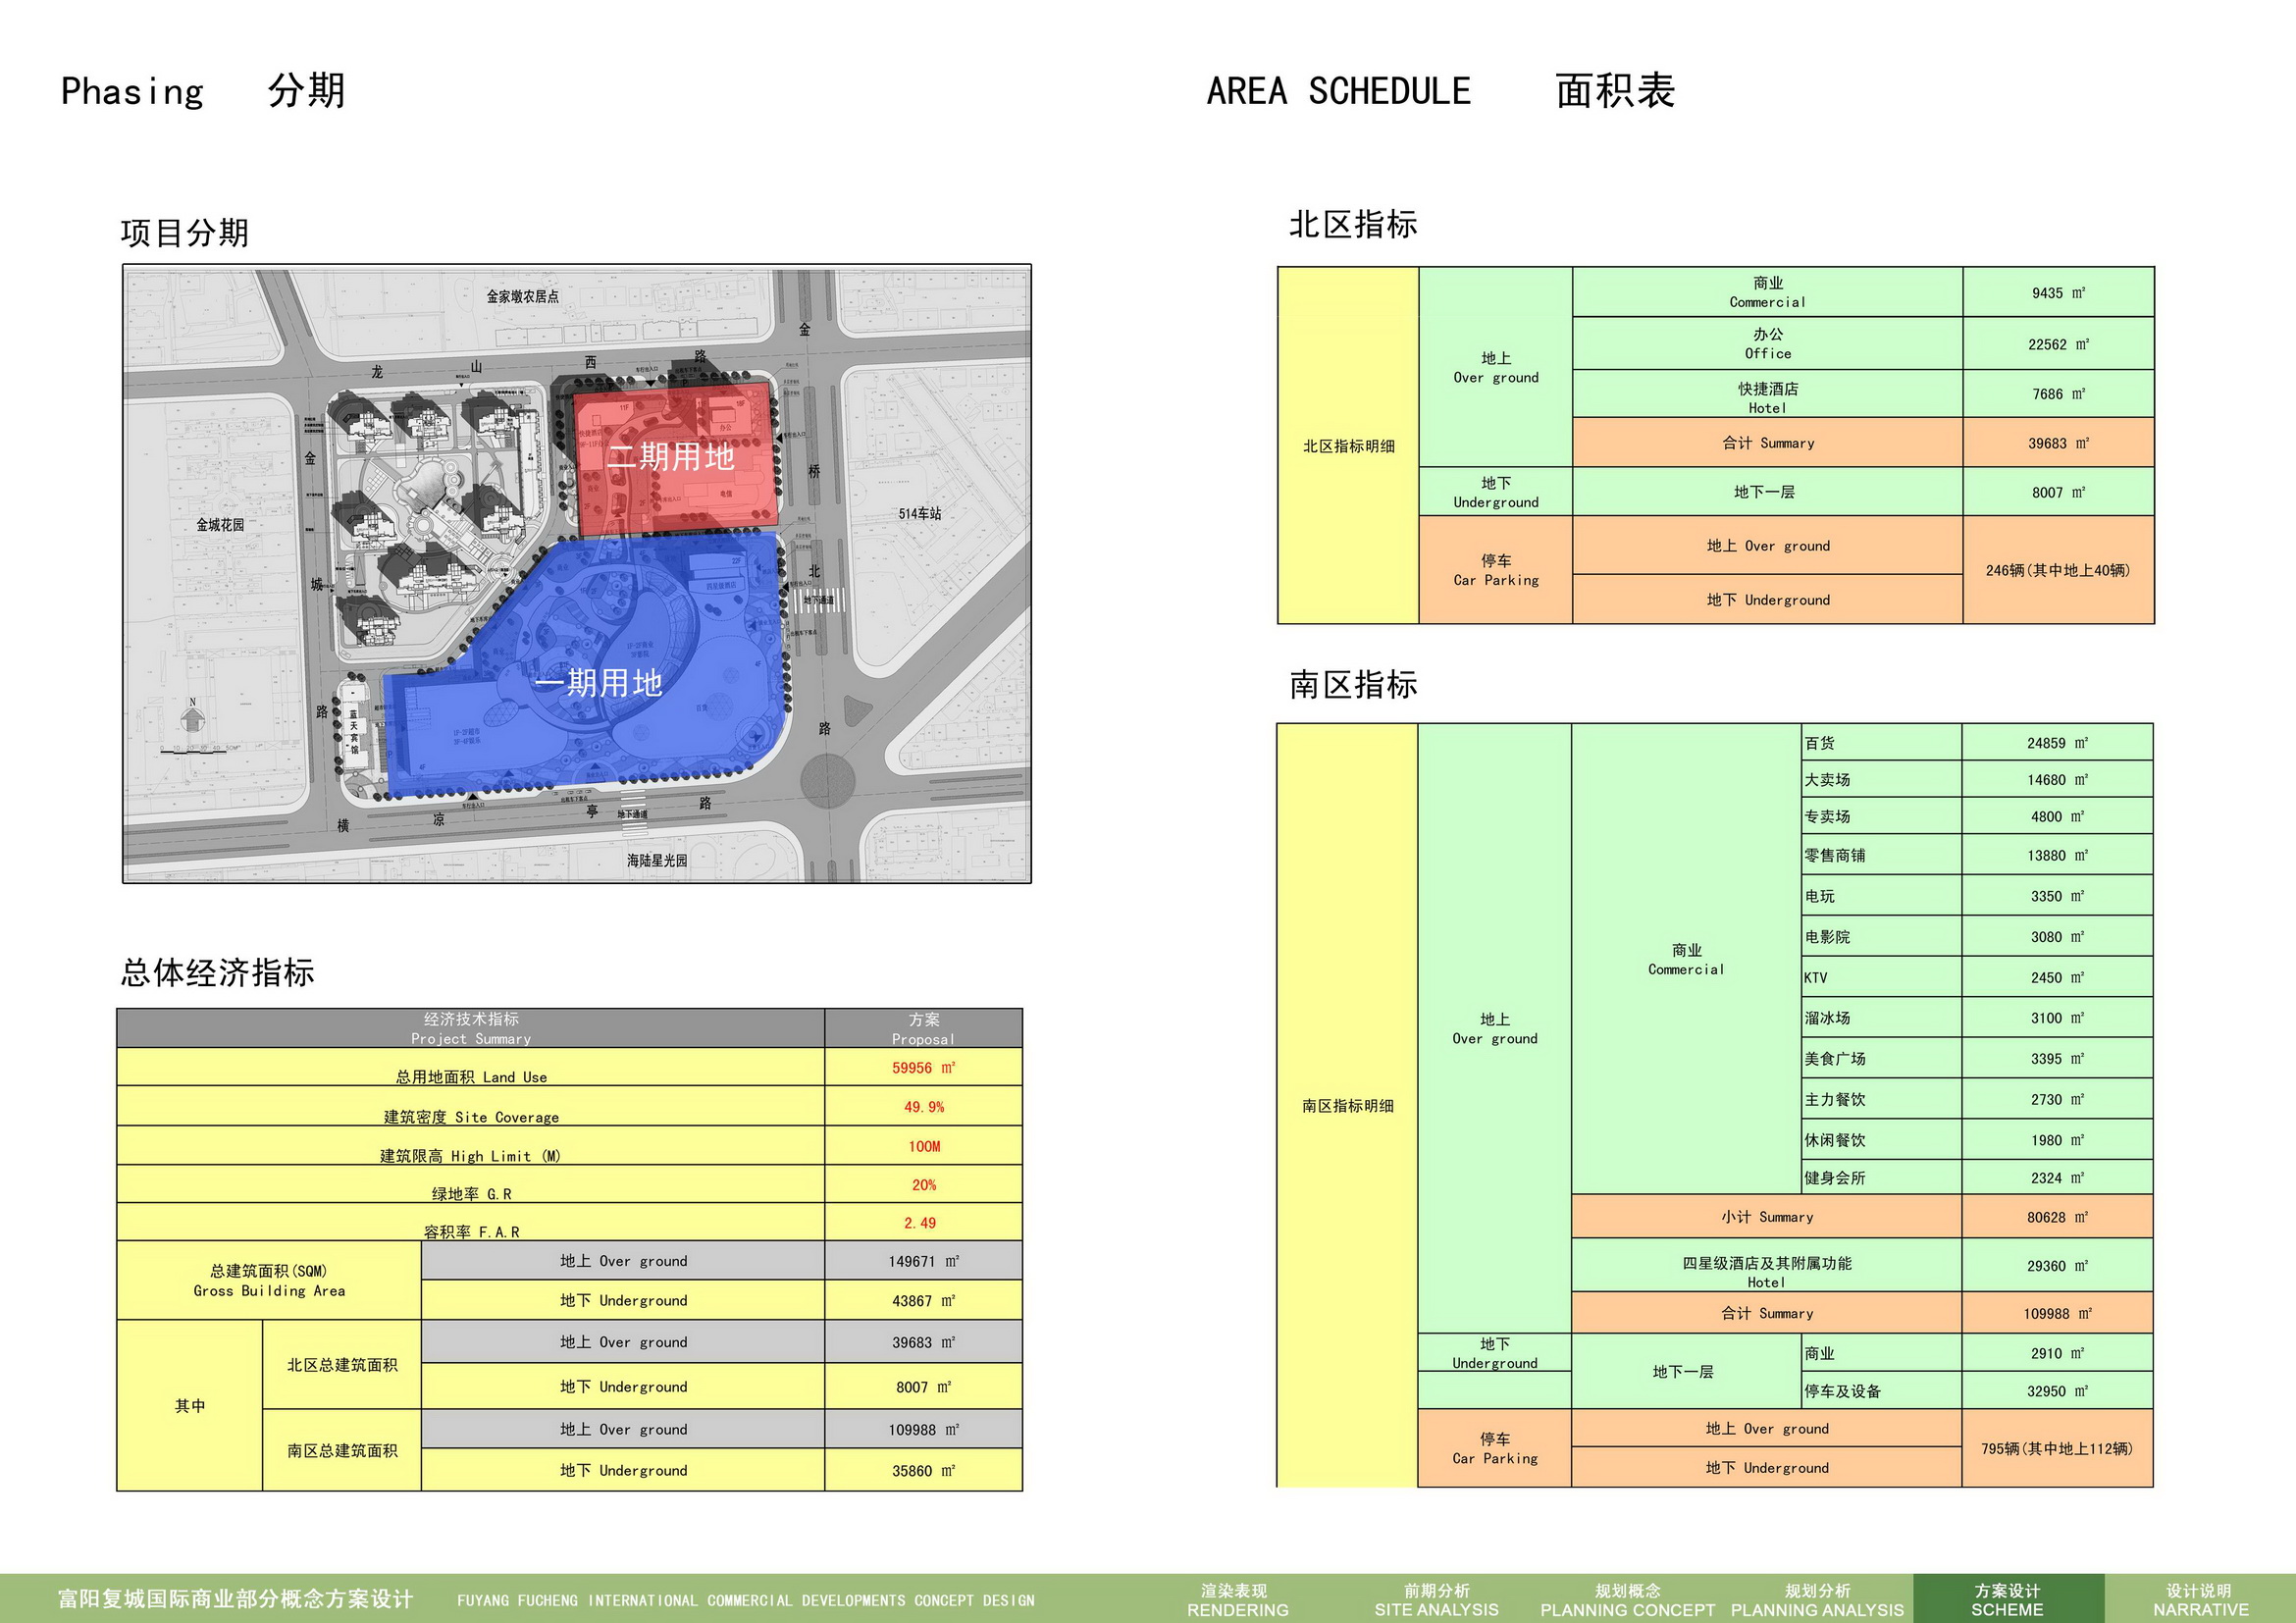Select the 149671 m² over ground value
Screen dimensions: 2296x1623
point(924,1261)
